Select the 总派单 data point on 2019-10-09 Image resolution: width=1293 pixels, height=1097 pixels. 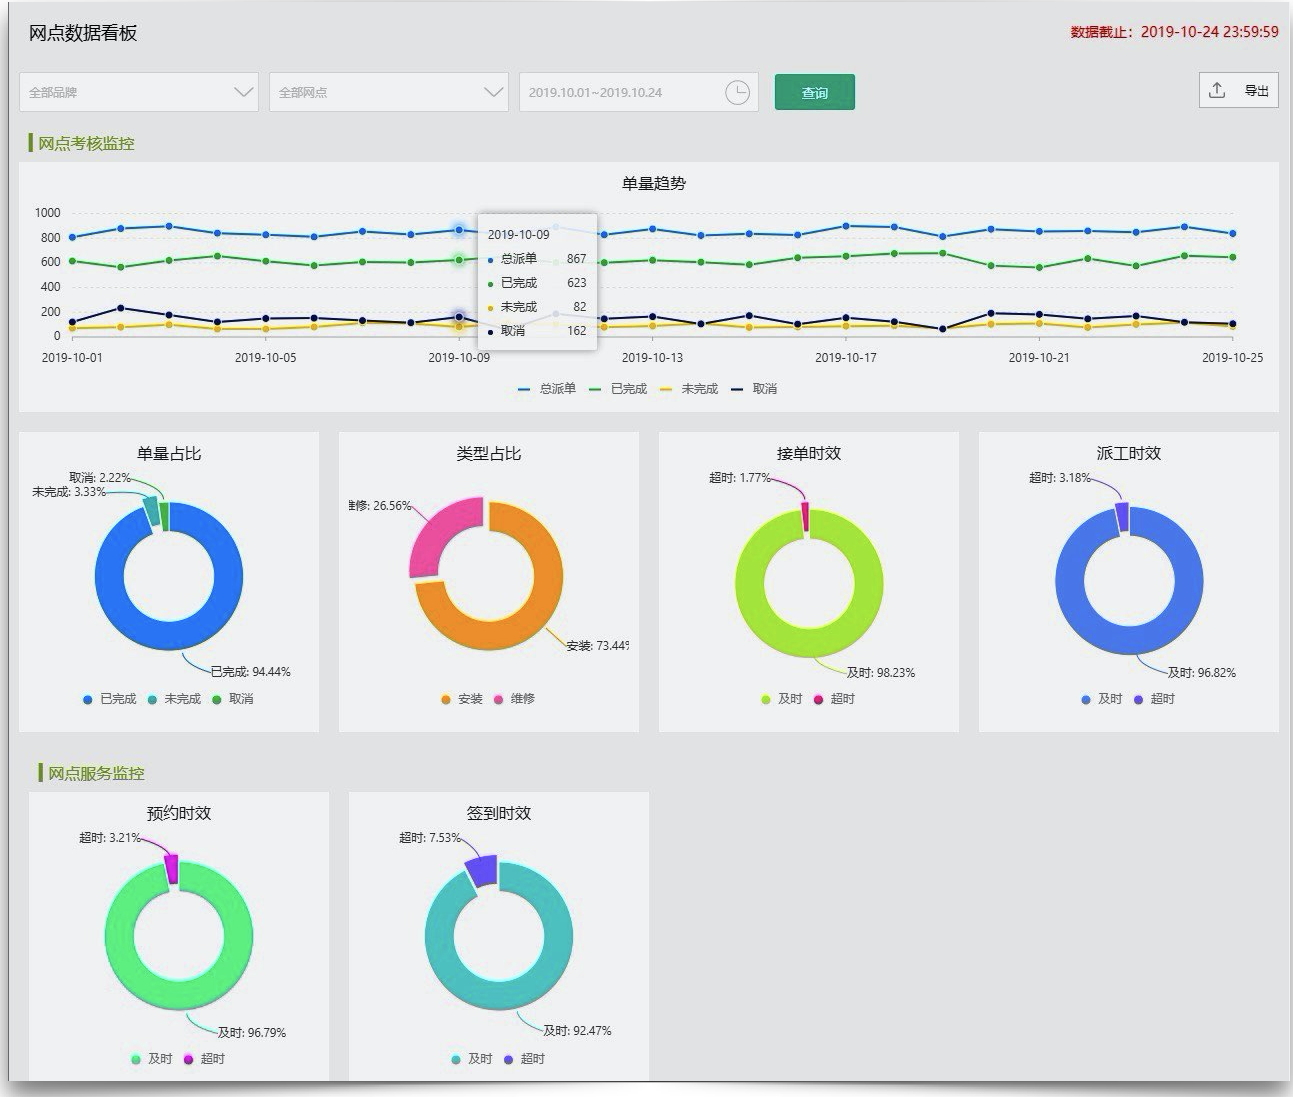point(459,230)
